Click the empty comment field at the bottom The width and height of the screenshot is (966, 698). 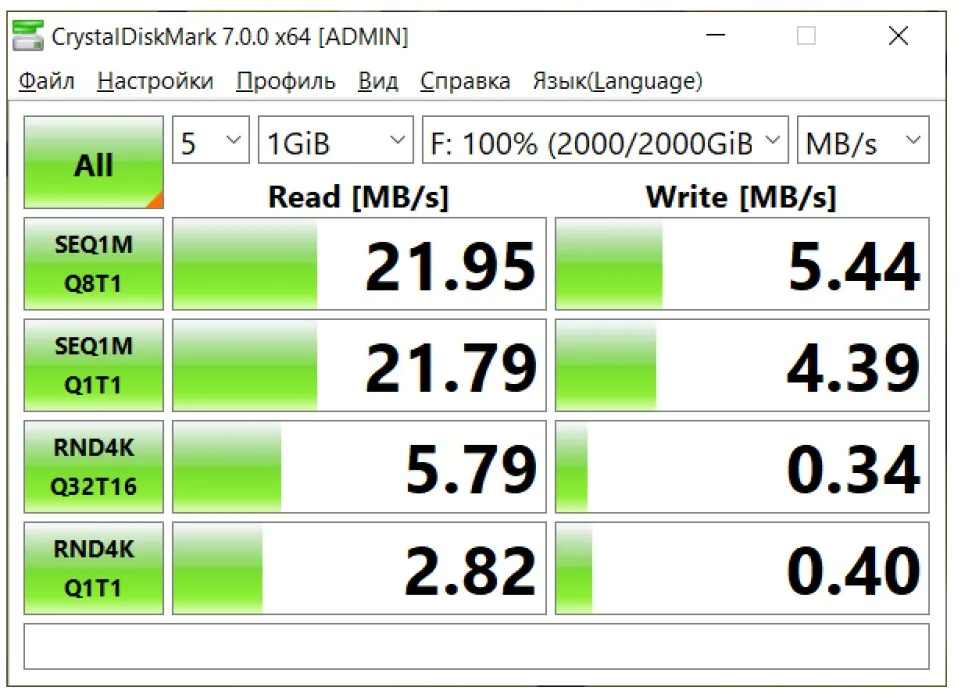click(476, 646)
